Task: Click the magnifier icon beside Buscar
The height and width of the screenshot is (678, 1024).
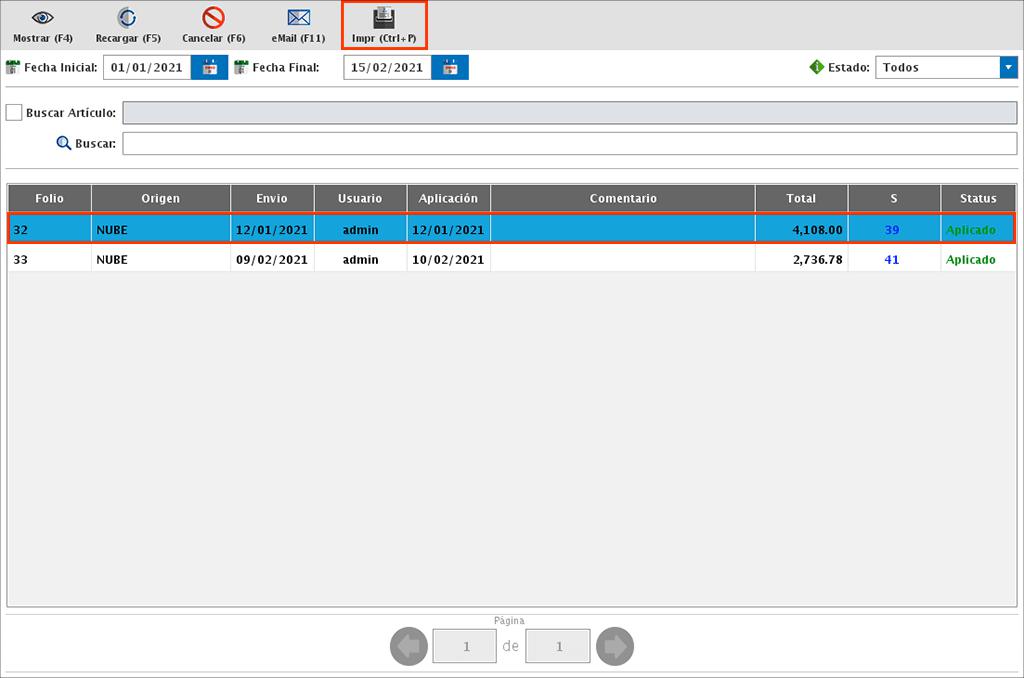Action: (64, 143)
